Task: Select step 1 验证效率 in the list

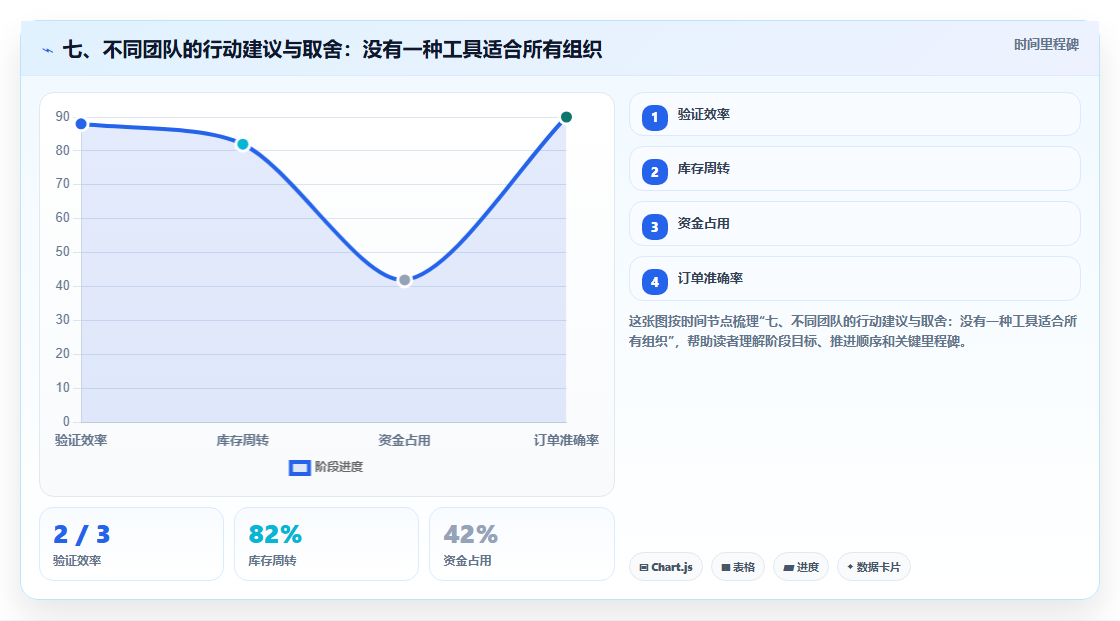Action: click(854, 114)
